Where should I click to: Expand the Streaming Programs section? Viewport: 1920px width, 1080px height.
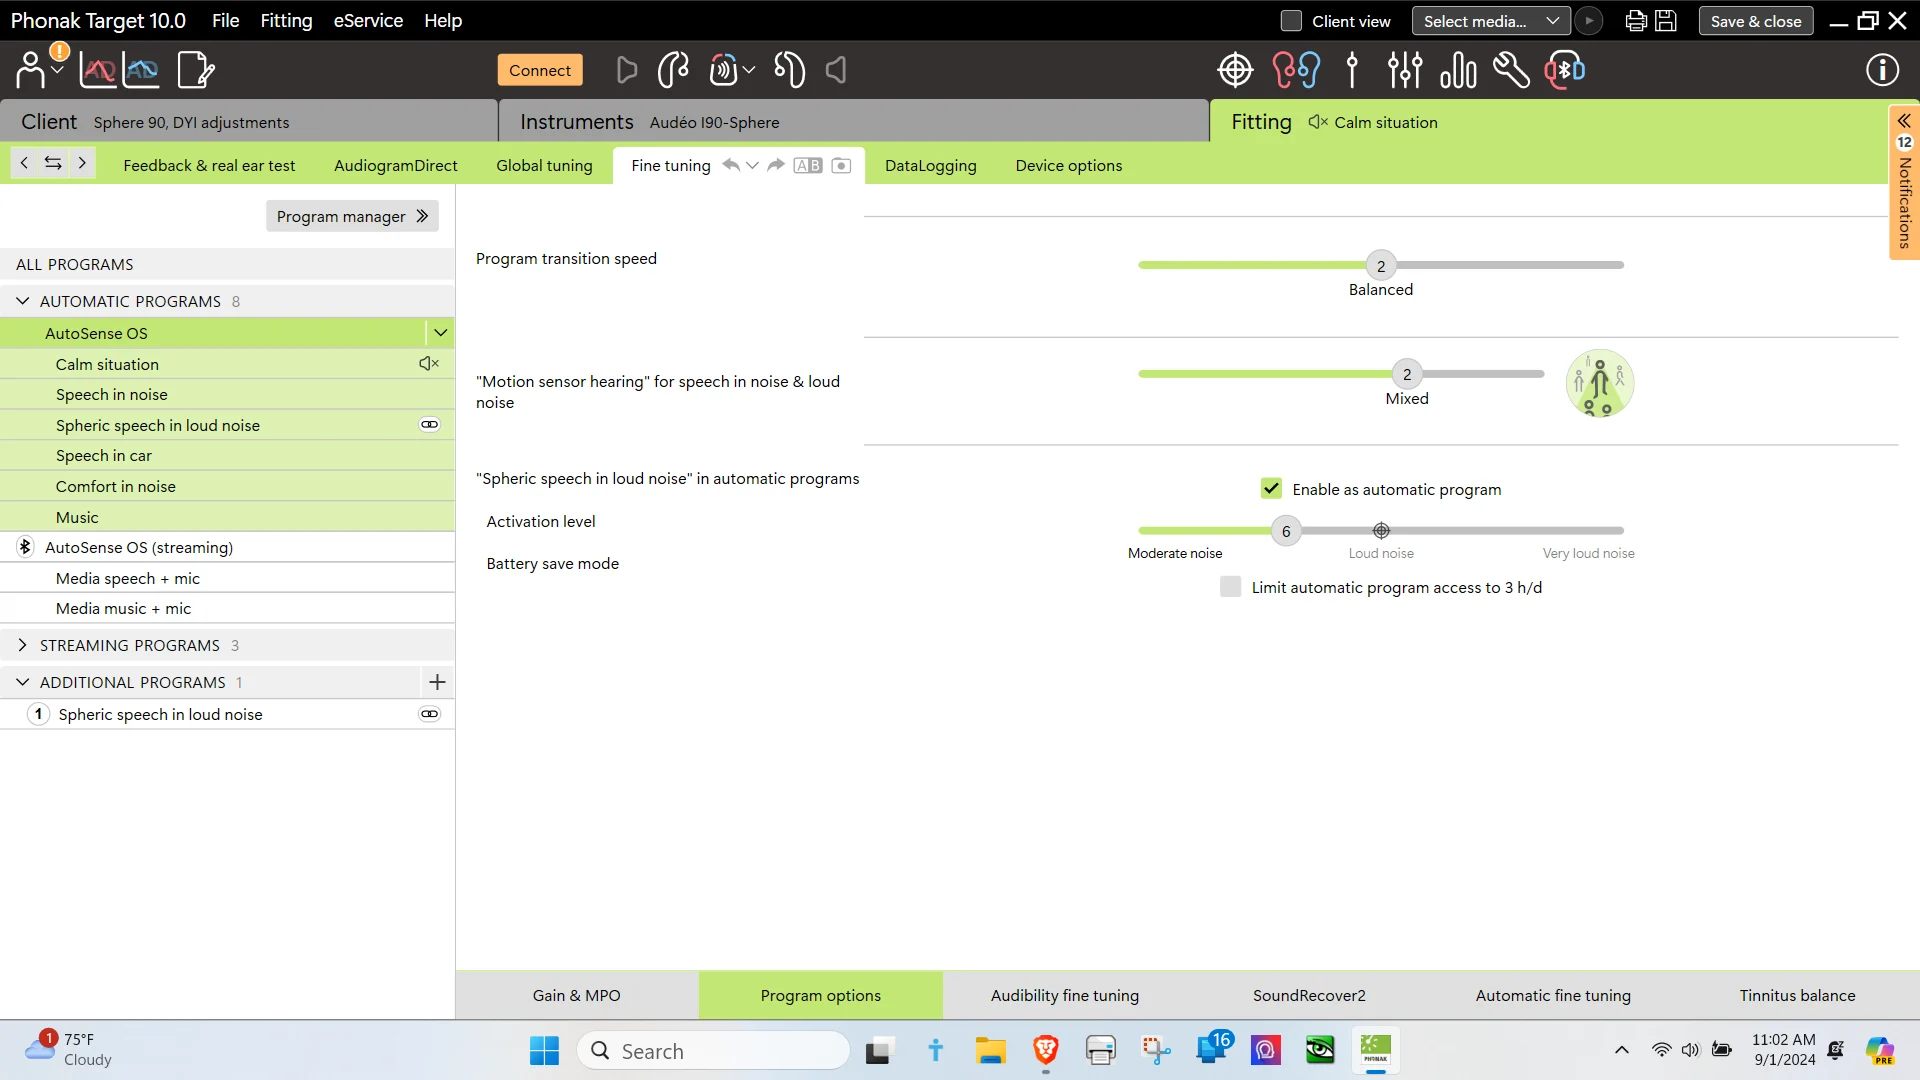point(22,645)
